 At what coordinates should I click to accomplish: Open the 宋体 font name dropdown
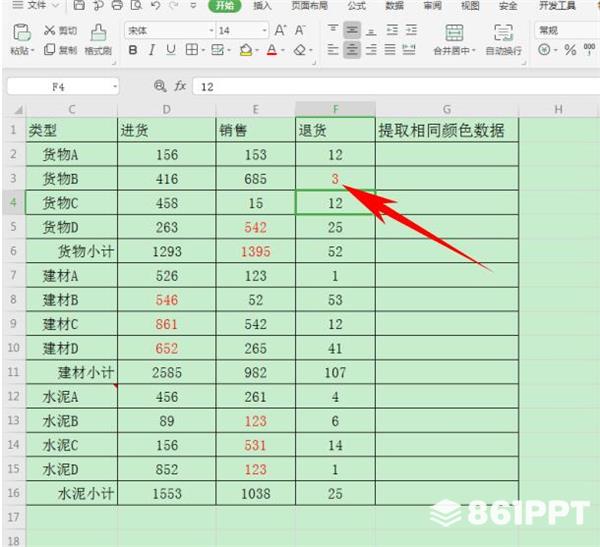pyautogui.click(x=211, y=30)
